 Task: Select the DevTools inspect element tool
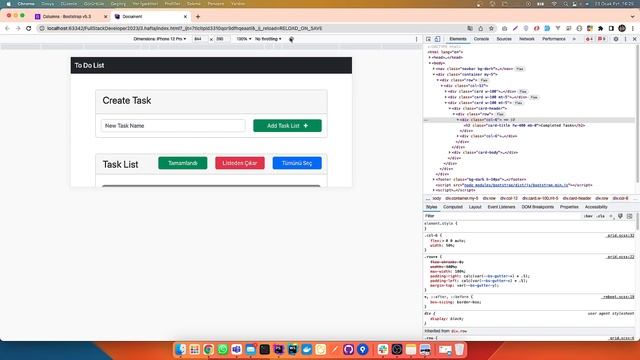click(x=428, y=39)
